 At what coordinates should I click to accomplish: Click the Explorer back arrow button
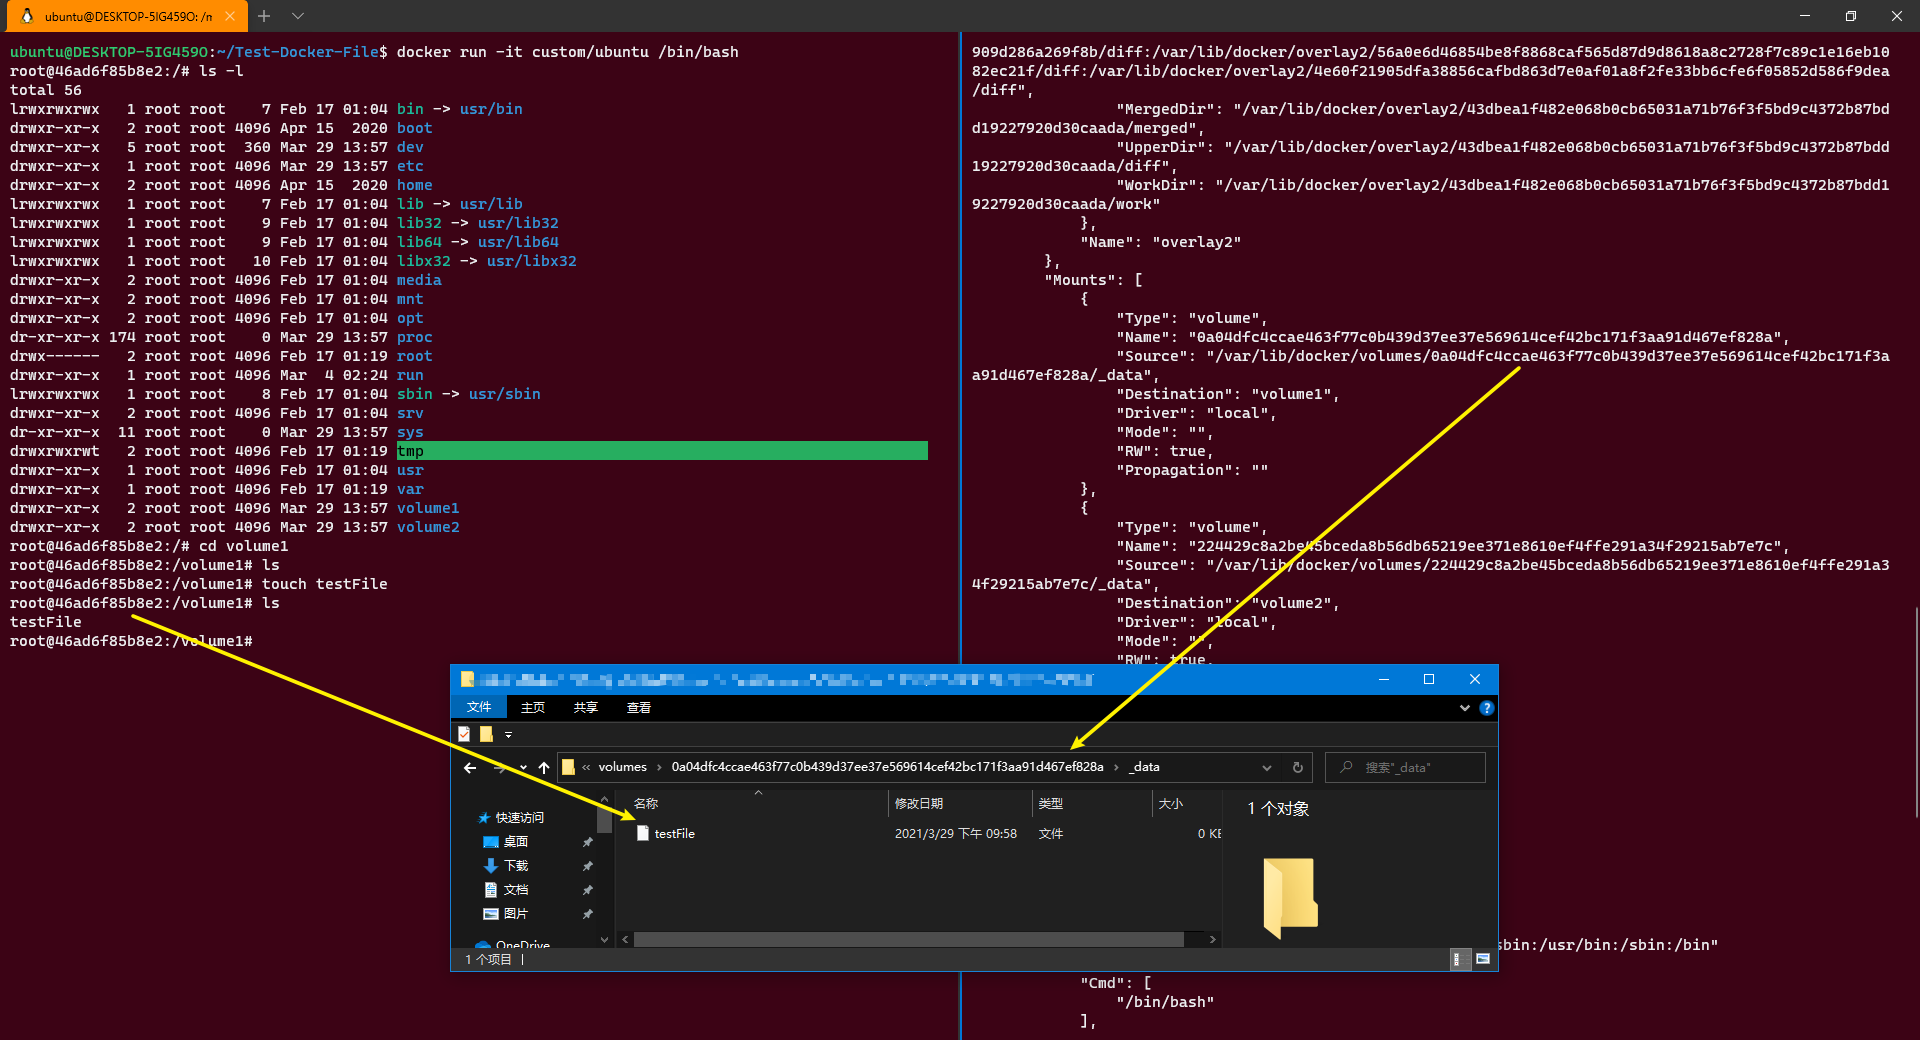pyautogui.click(x=470, y=768)
